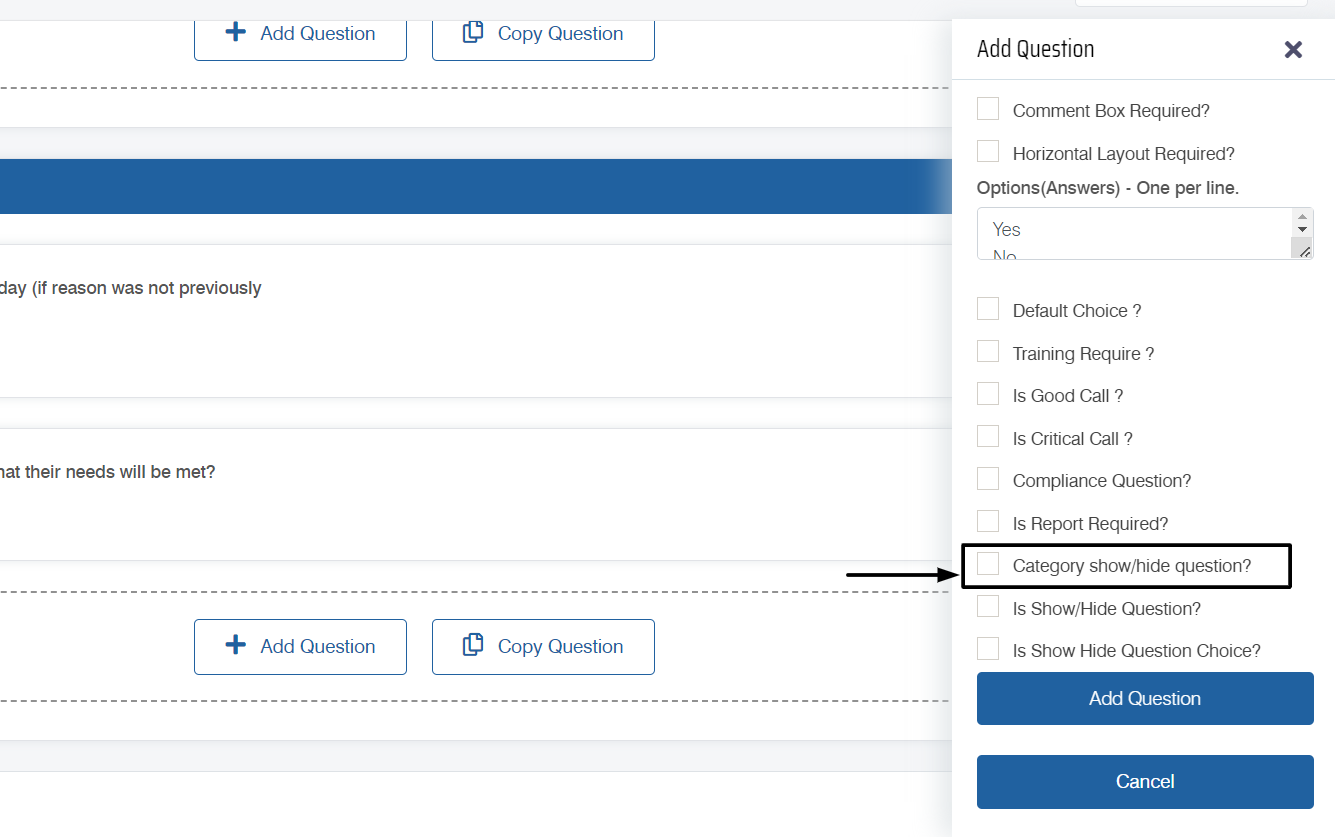Image resolution: width=1335 pixels, height=837 pixels.
Task: Check Category show/hide question box
Action: (988, 564)
